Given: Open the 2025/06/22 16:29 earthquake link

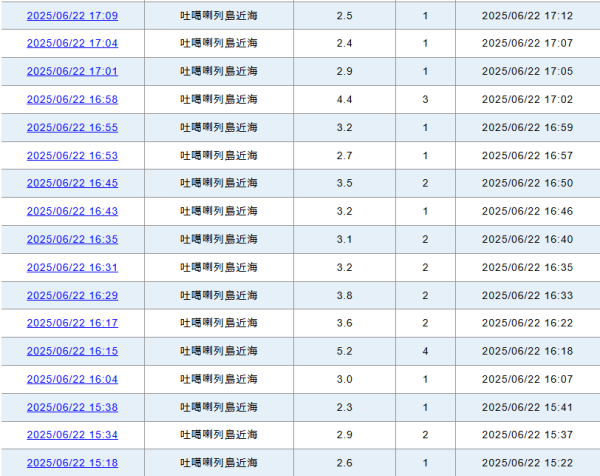Looking at the screenshot, I should pyautogui.click(x=72, y=296).
